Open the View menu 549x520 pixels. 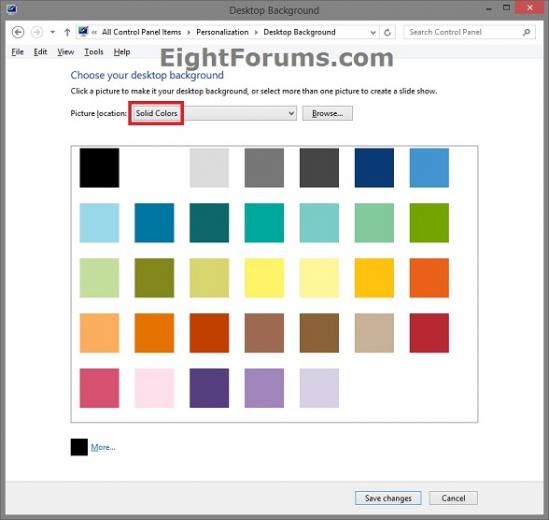click(x=65, y=52)
